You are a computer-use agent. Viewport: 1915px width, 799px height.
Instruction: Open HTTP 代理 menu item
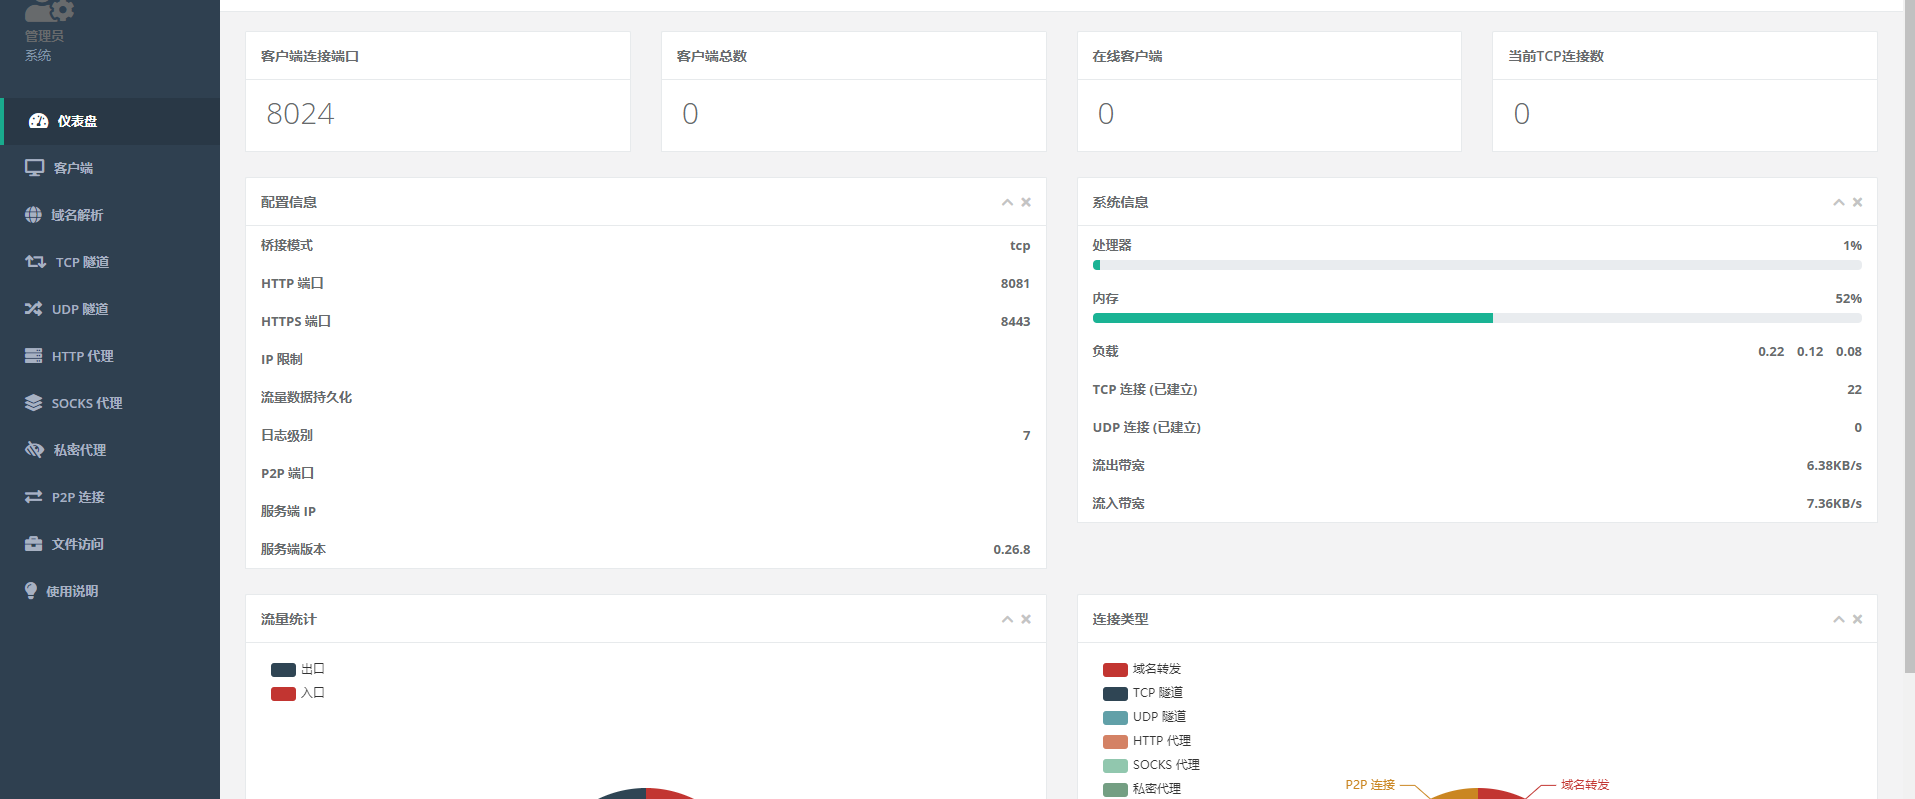[x=110, y=356]
